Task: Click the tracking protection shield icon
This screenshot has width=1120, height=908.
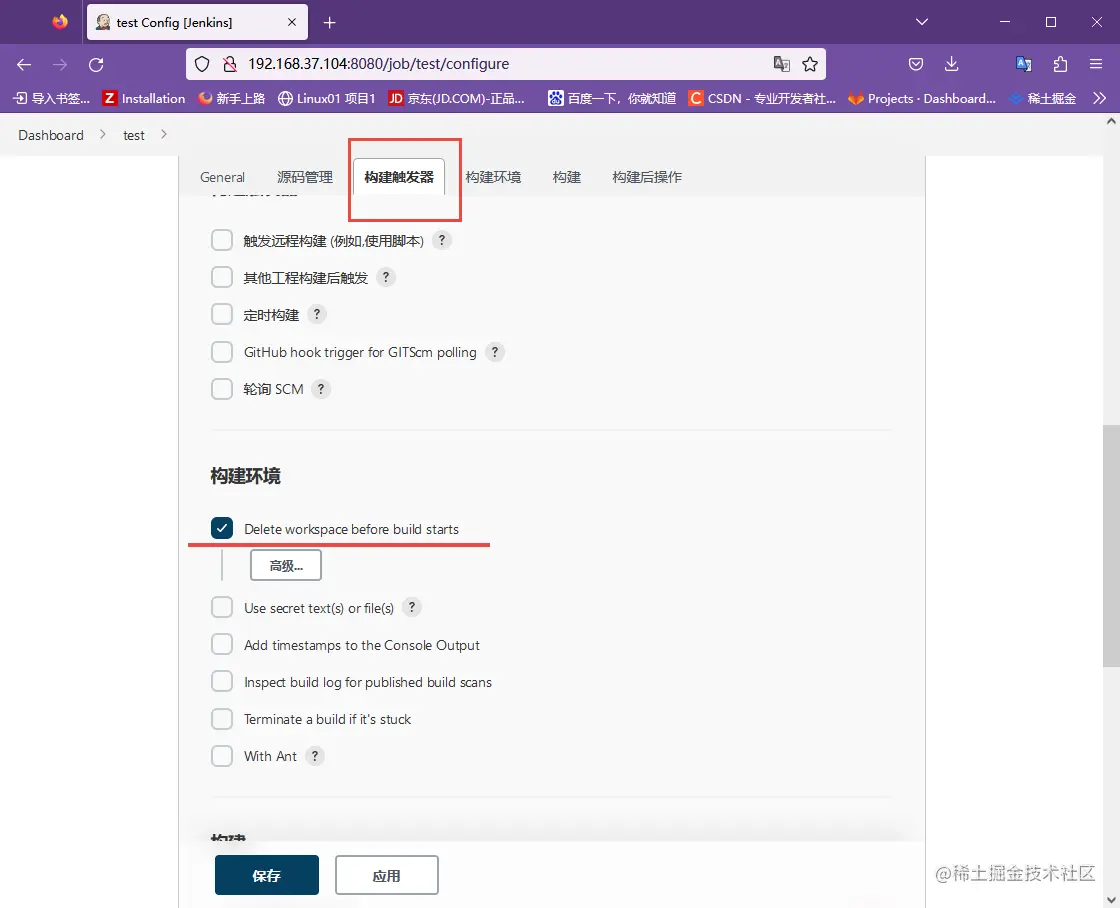Action: tap(203, 63)
